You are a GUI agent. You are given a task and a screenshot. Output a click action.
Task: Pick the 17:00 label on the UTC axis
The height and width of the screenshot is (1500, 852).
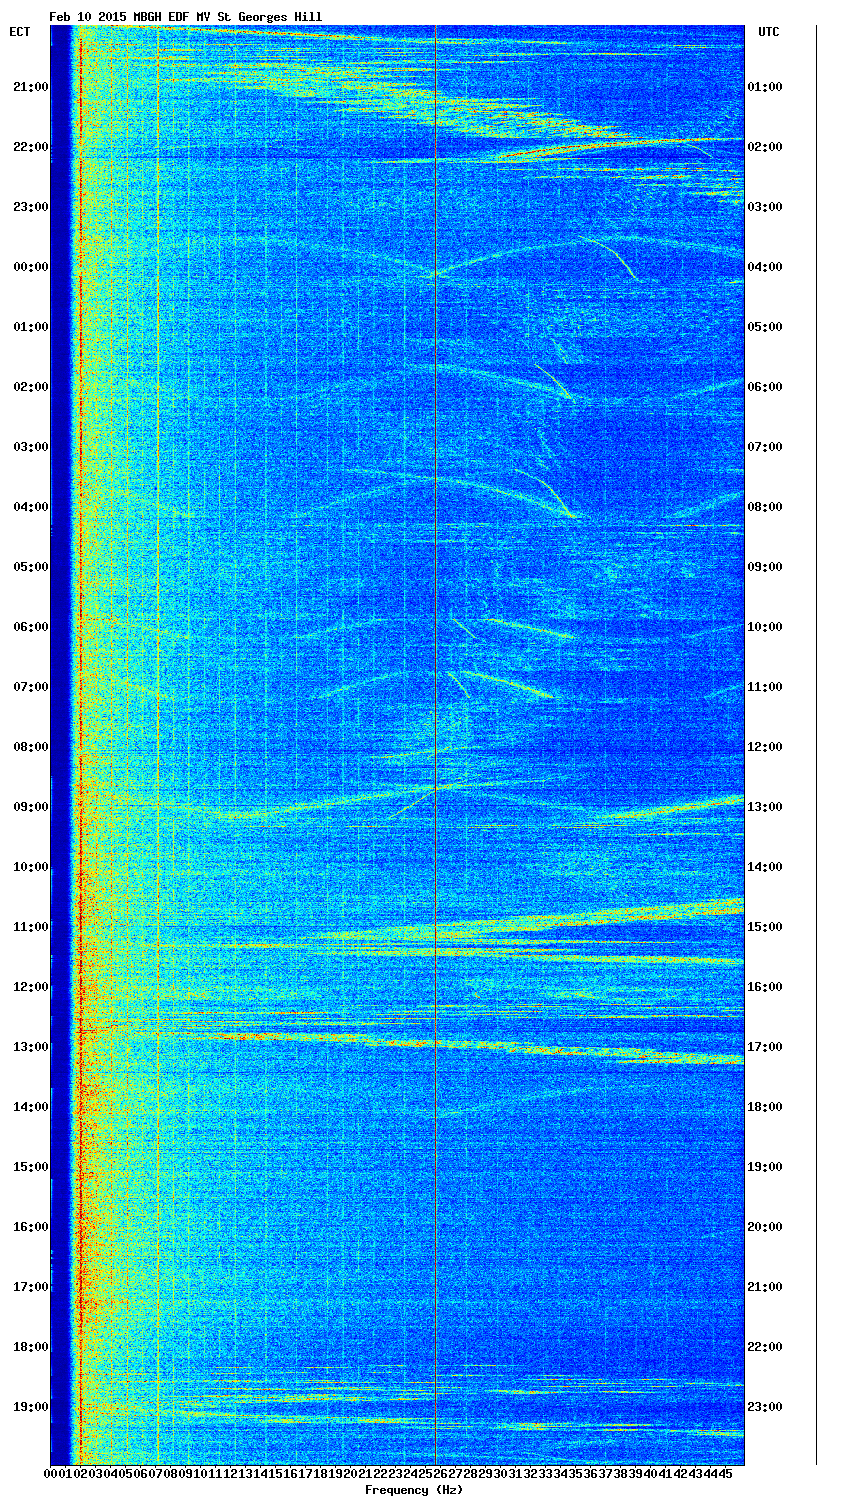coord(765,1047)
